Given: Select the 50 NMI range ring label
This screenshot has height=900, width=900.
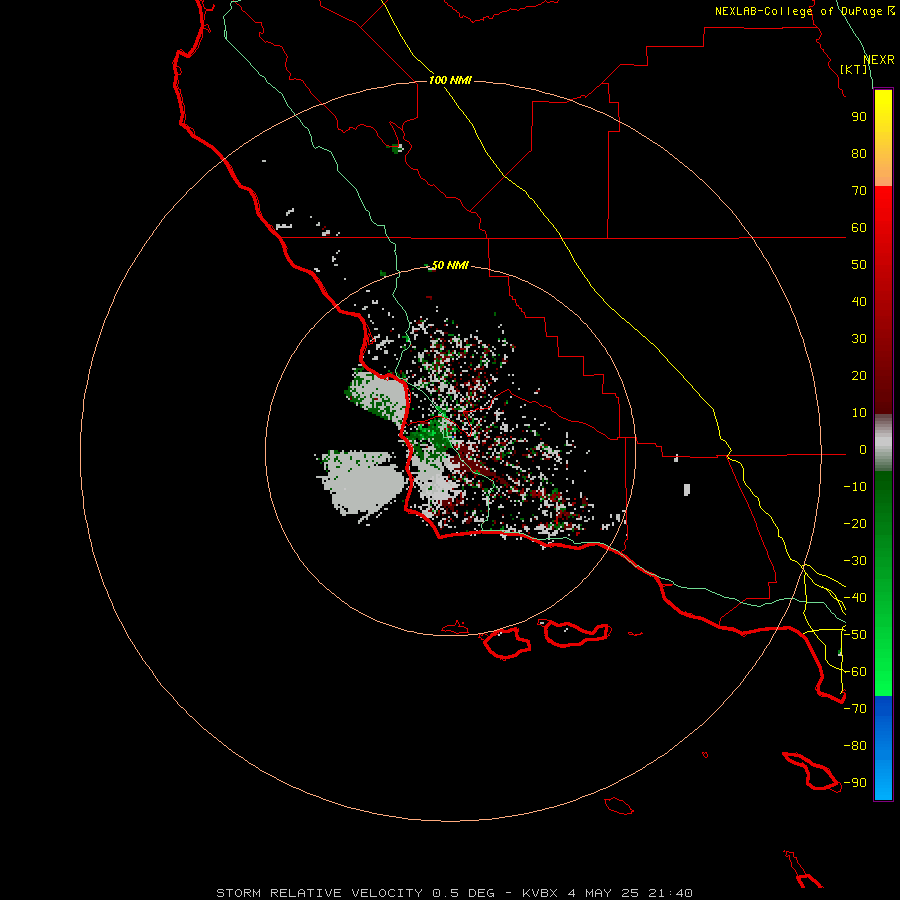Looking at the screenshot, I should pos(450,265).
